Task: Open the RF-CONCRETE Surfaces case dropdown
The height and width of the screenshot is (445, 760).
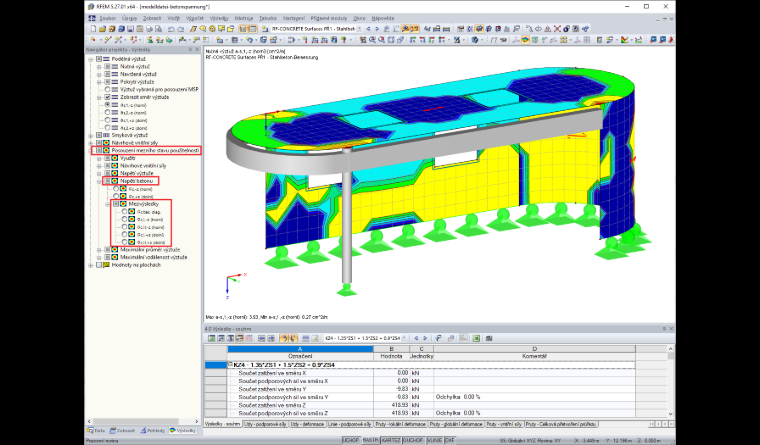Action: 360,29
